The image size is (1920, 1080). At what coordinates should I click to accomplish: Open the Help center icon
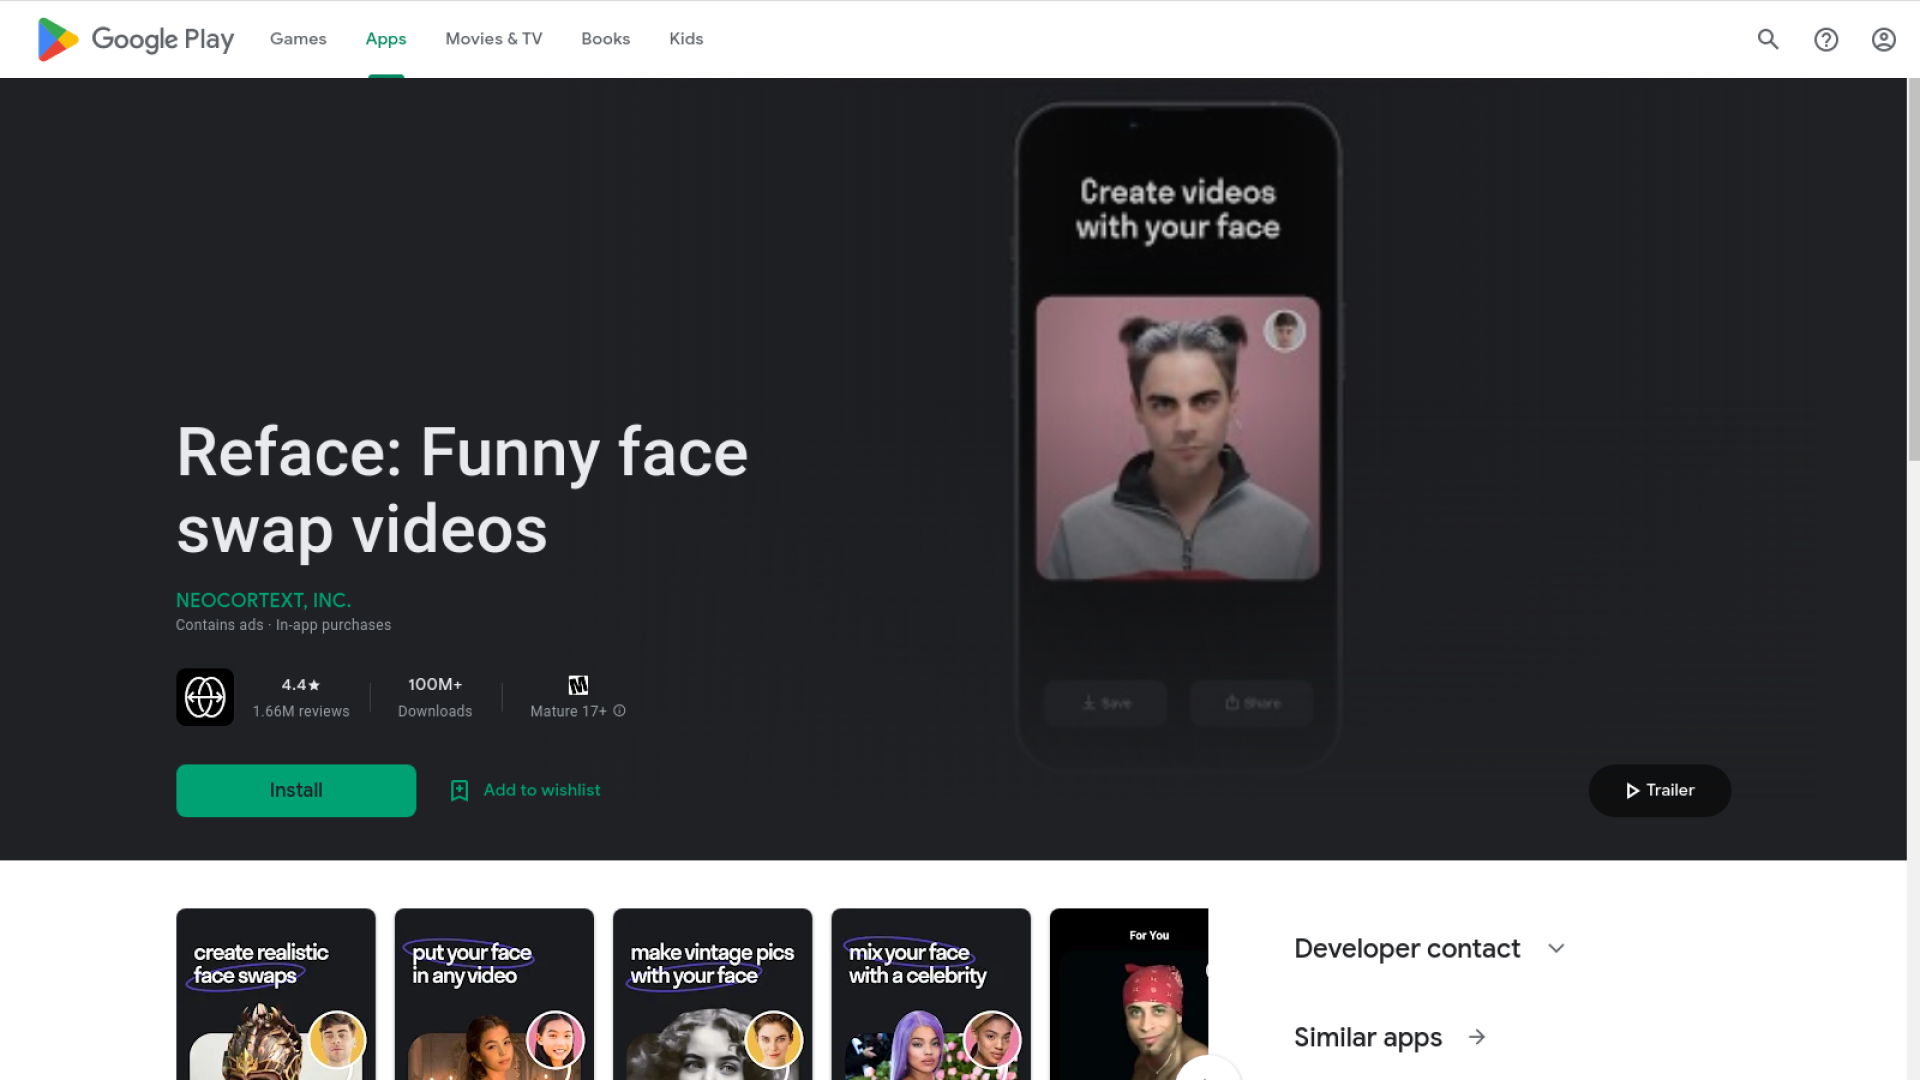pos(1826,39)
